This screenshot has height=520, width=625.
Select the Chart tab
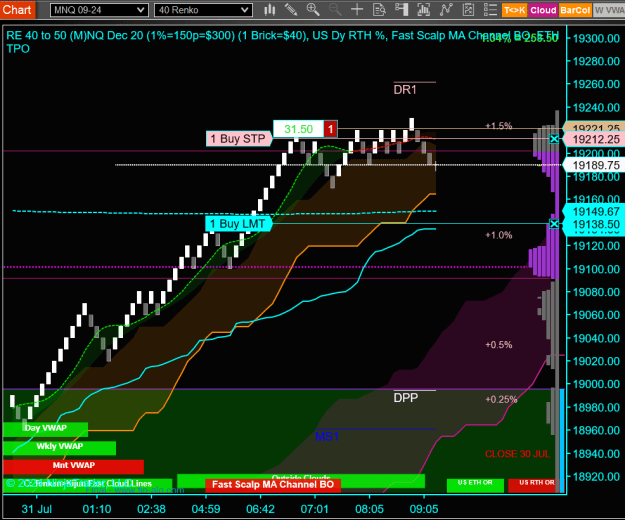[18, 10]
